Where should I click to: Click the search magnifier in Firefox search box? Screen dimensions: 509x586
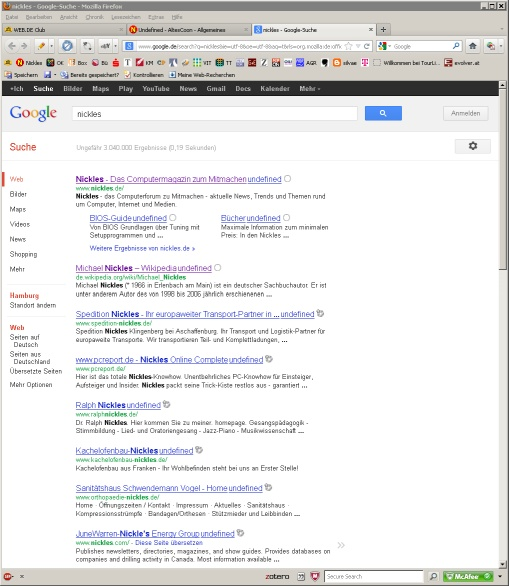coord(456,46)
